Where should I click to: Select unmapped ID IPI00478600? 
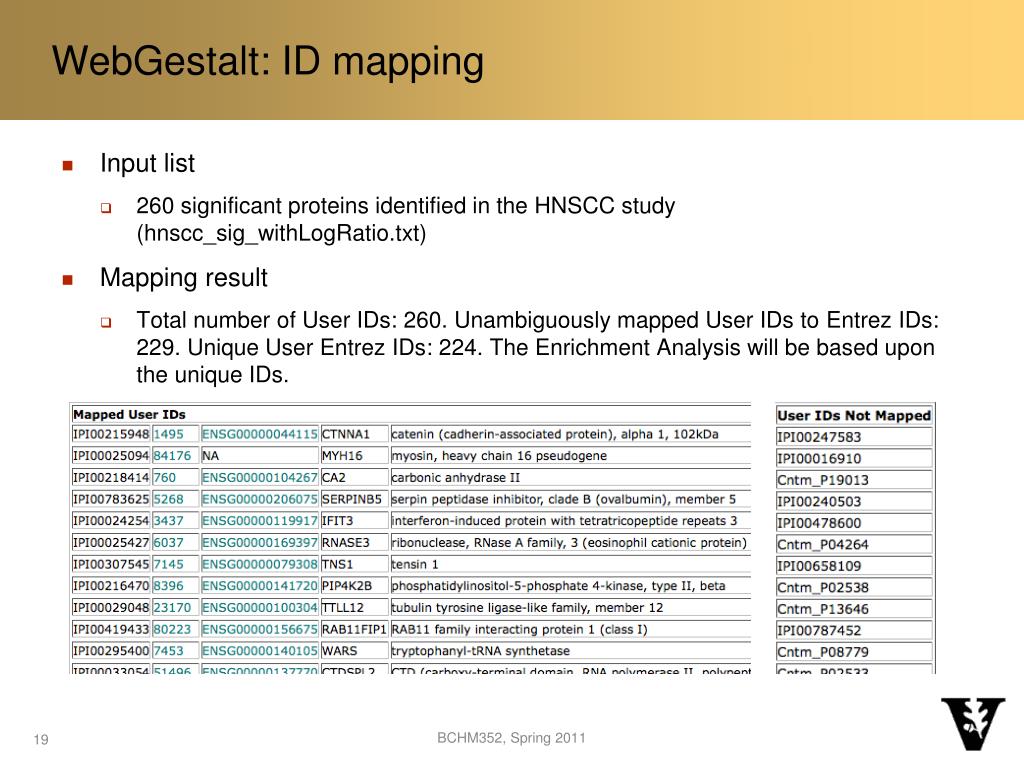click(819, 523)
